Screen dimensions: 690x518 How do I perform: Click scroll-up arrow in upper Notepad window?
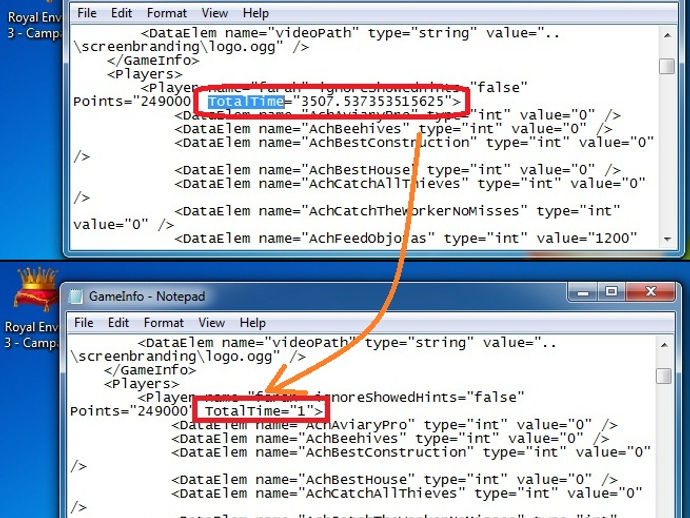[667, 35]
